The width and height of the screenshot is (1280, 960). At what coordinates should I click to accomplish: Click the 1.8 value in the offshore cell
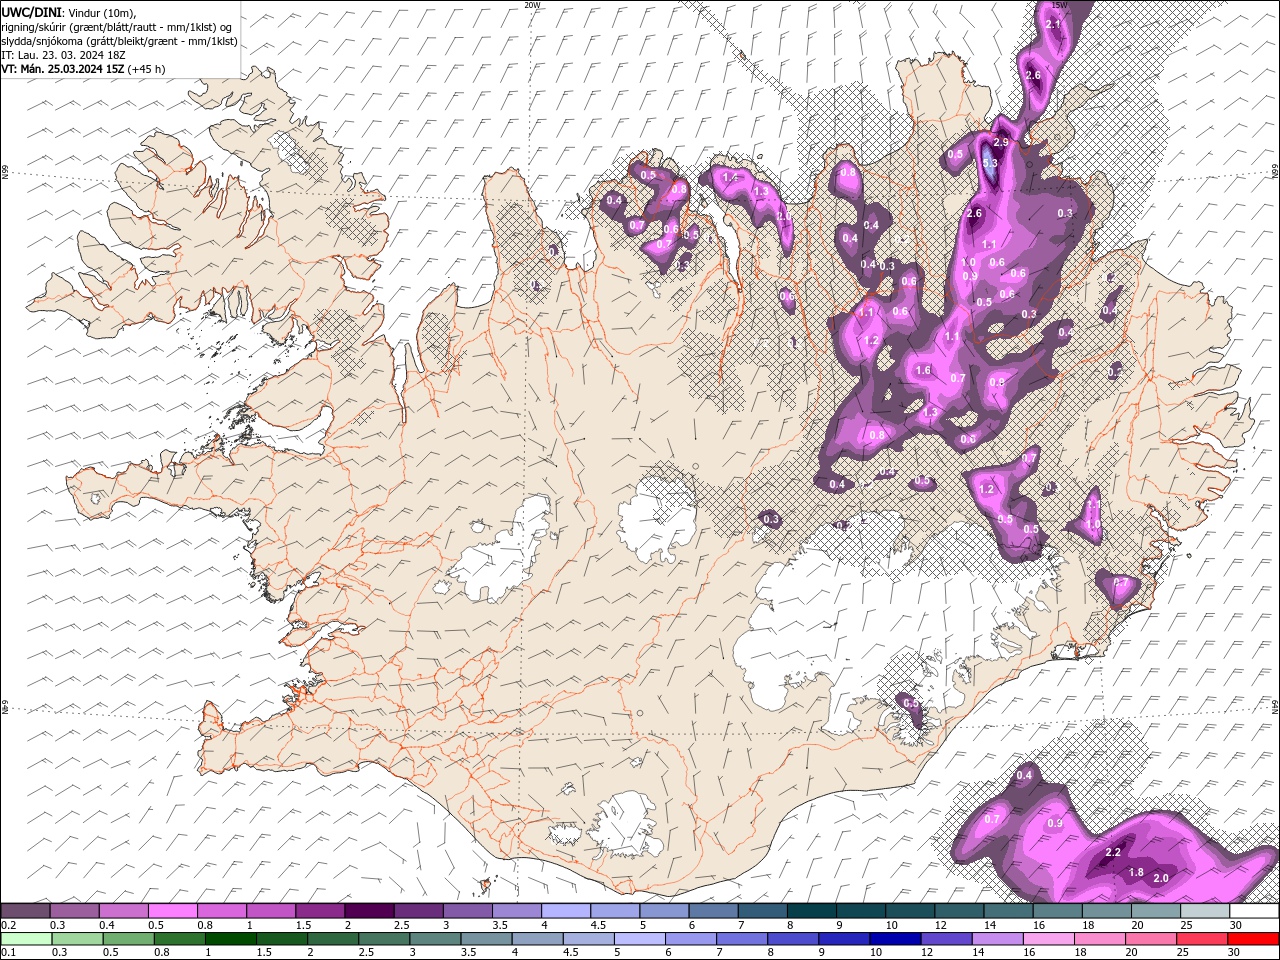point(1136,872)
